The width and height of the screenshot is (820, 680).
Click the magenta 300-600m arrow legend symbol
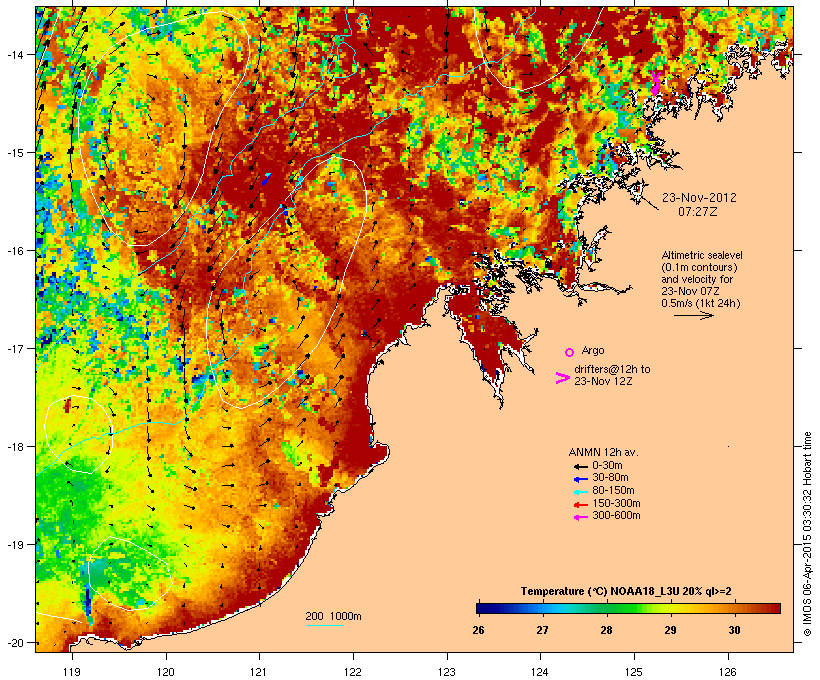(580, 517)
